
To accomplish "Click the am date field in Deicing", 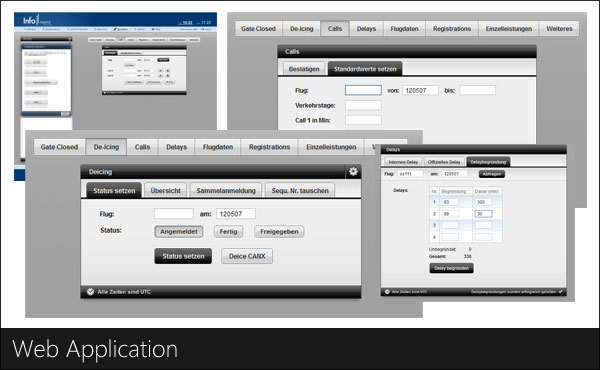I will [236, 214].
